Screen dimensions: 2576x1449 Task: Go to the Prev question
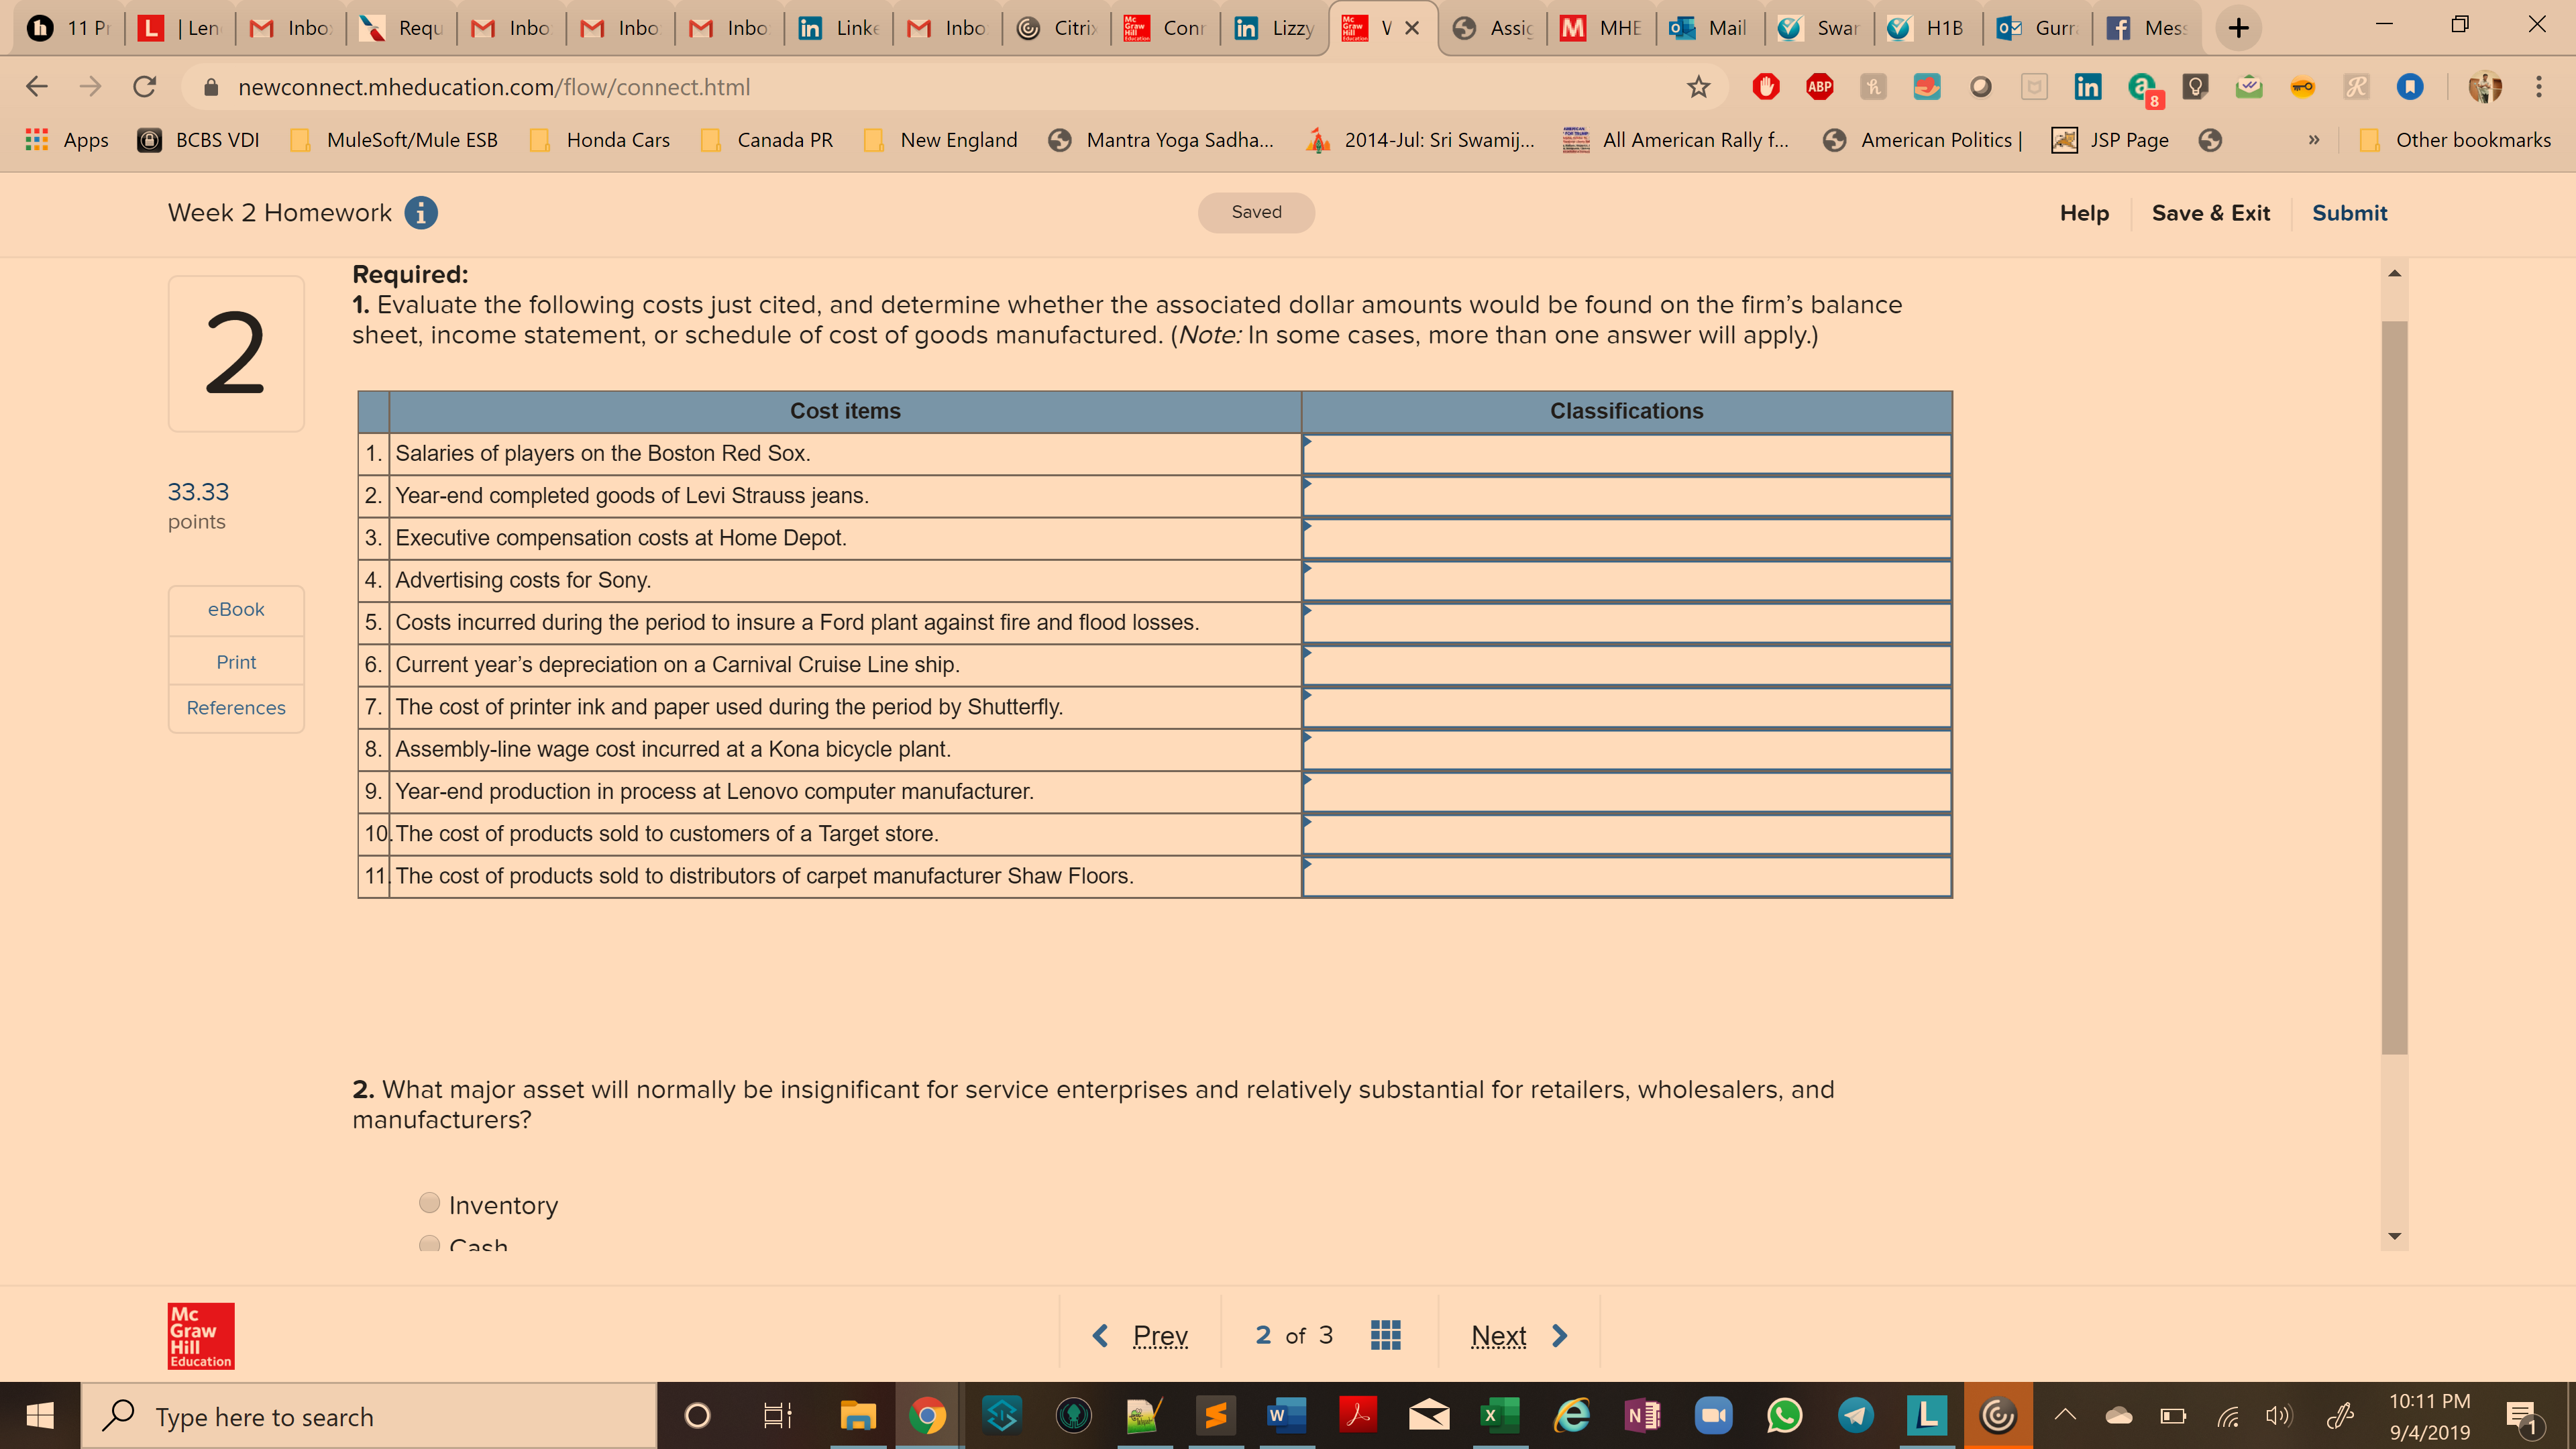pos(1140,1335)
